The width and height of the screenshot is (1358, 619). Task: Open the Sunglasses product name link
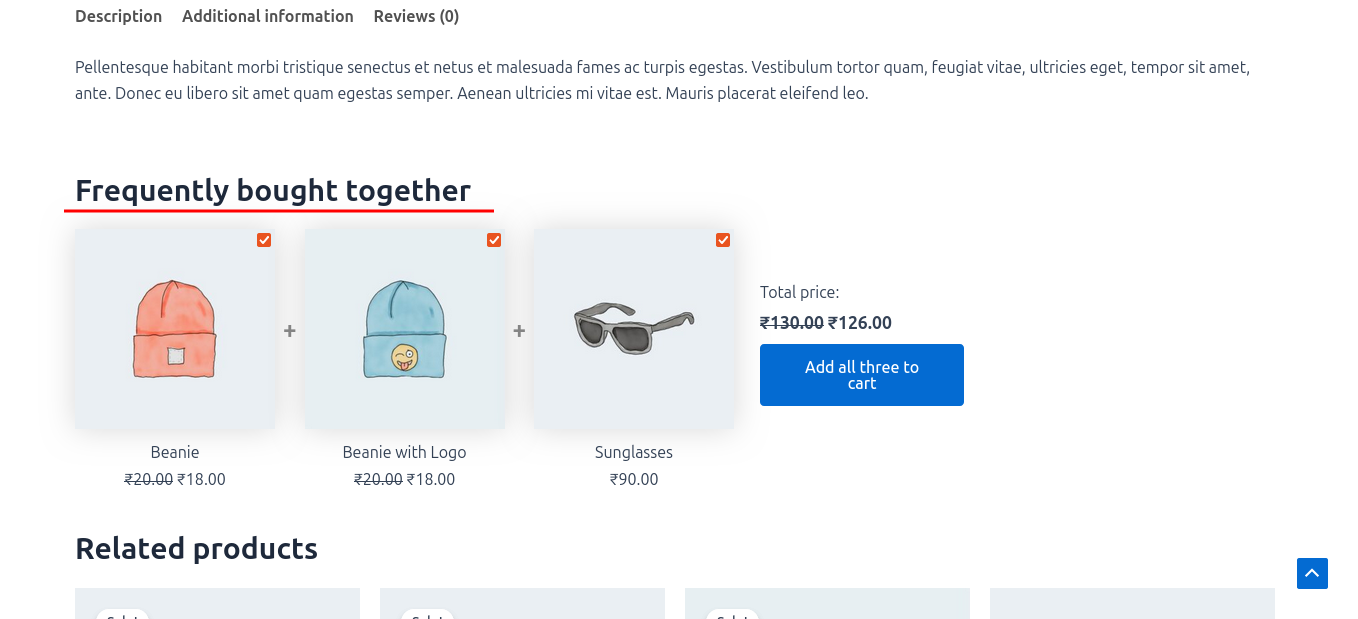click(634, 452)
